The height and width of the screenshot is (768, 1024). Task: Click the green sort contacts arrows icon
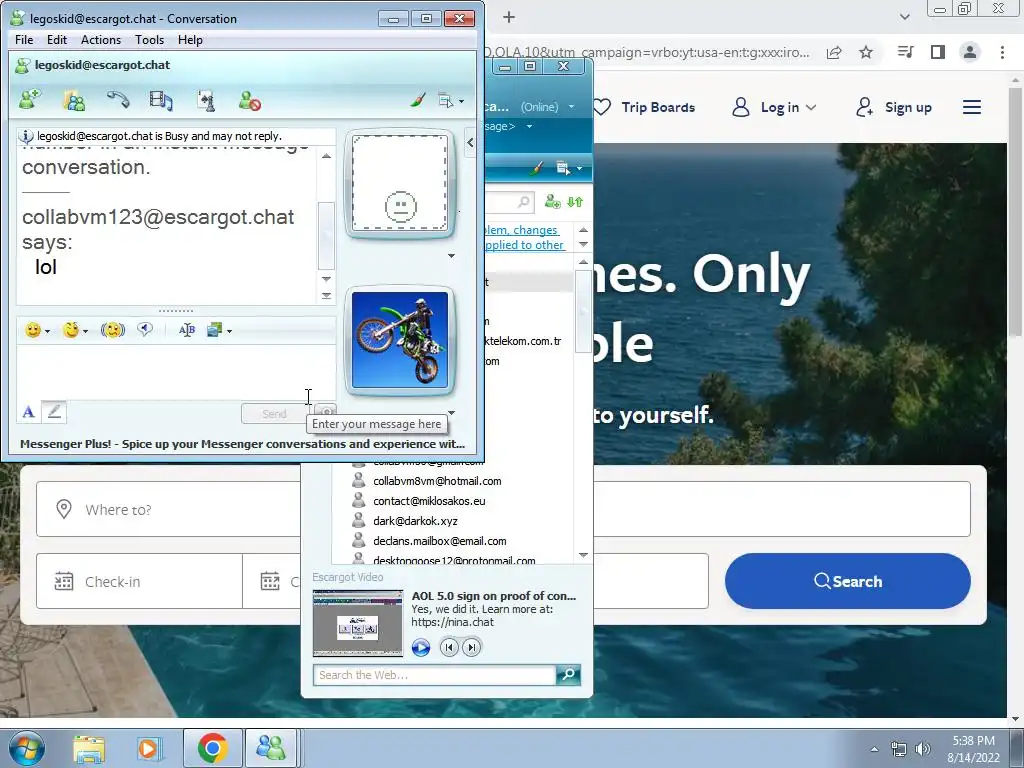tap(575, 202)
